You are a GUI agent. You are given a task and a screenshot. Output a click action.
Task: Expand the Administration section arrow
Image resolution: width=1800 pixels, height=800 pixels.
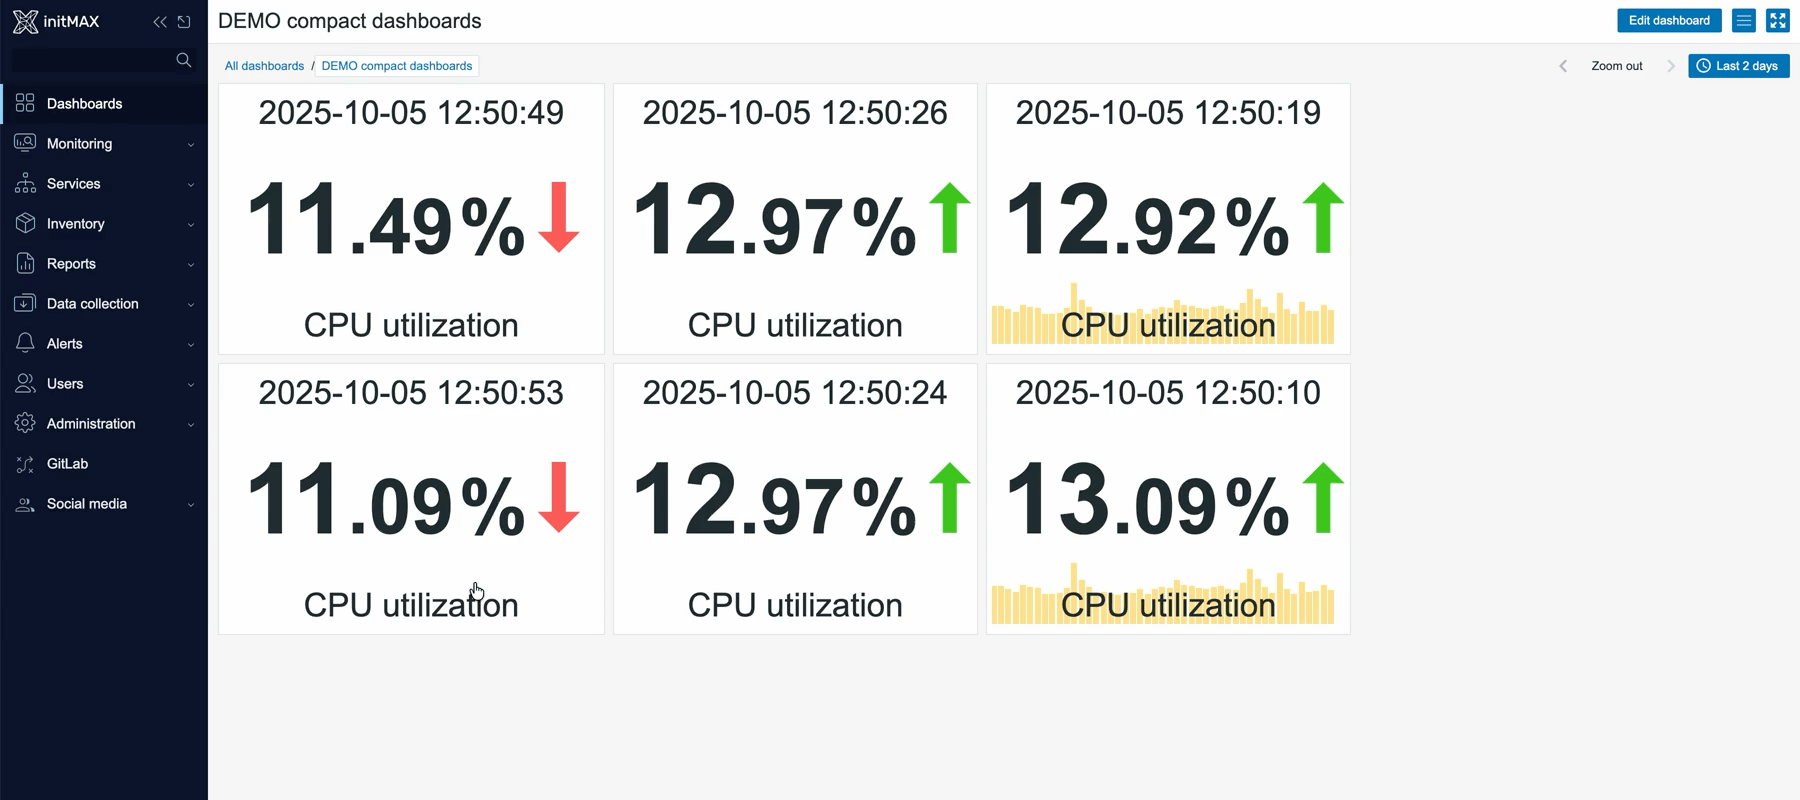(190, 424)
